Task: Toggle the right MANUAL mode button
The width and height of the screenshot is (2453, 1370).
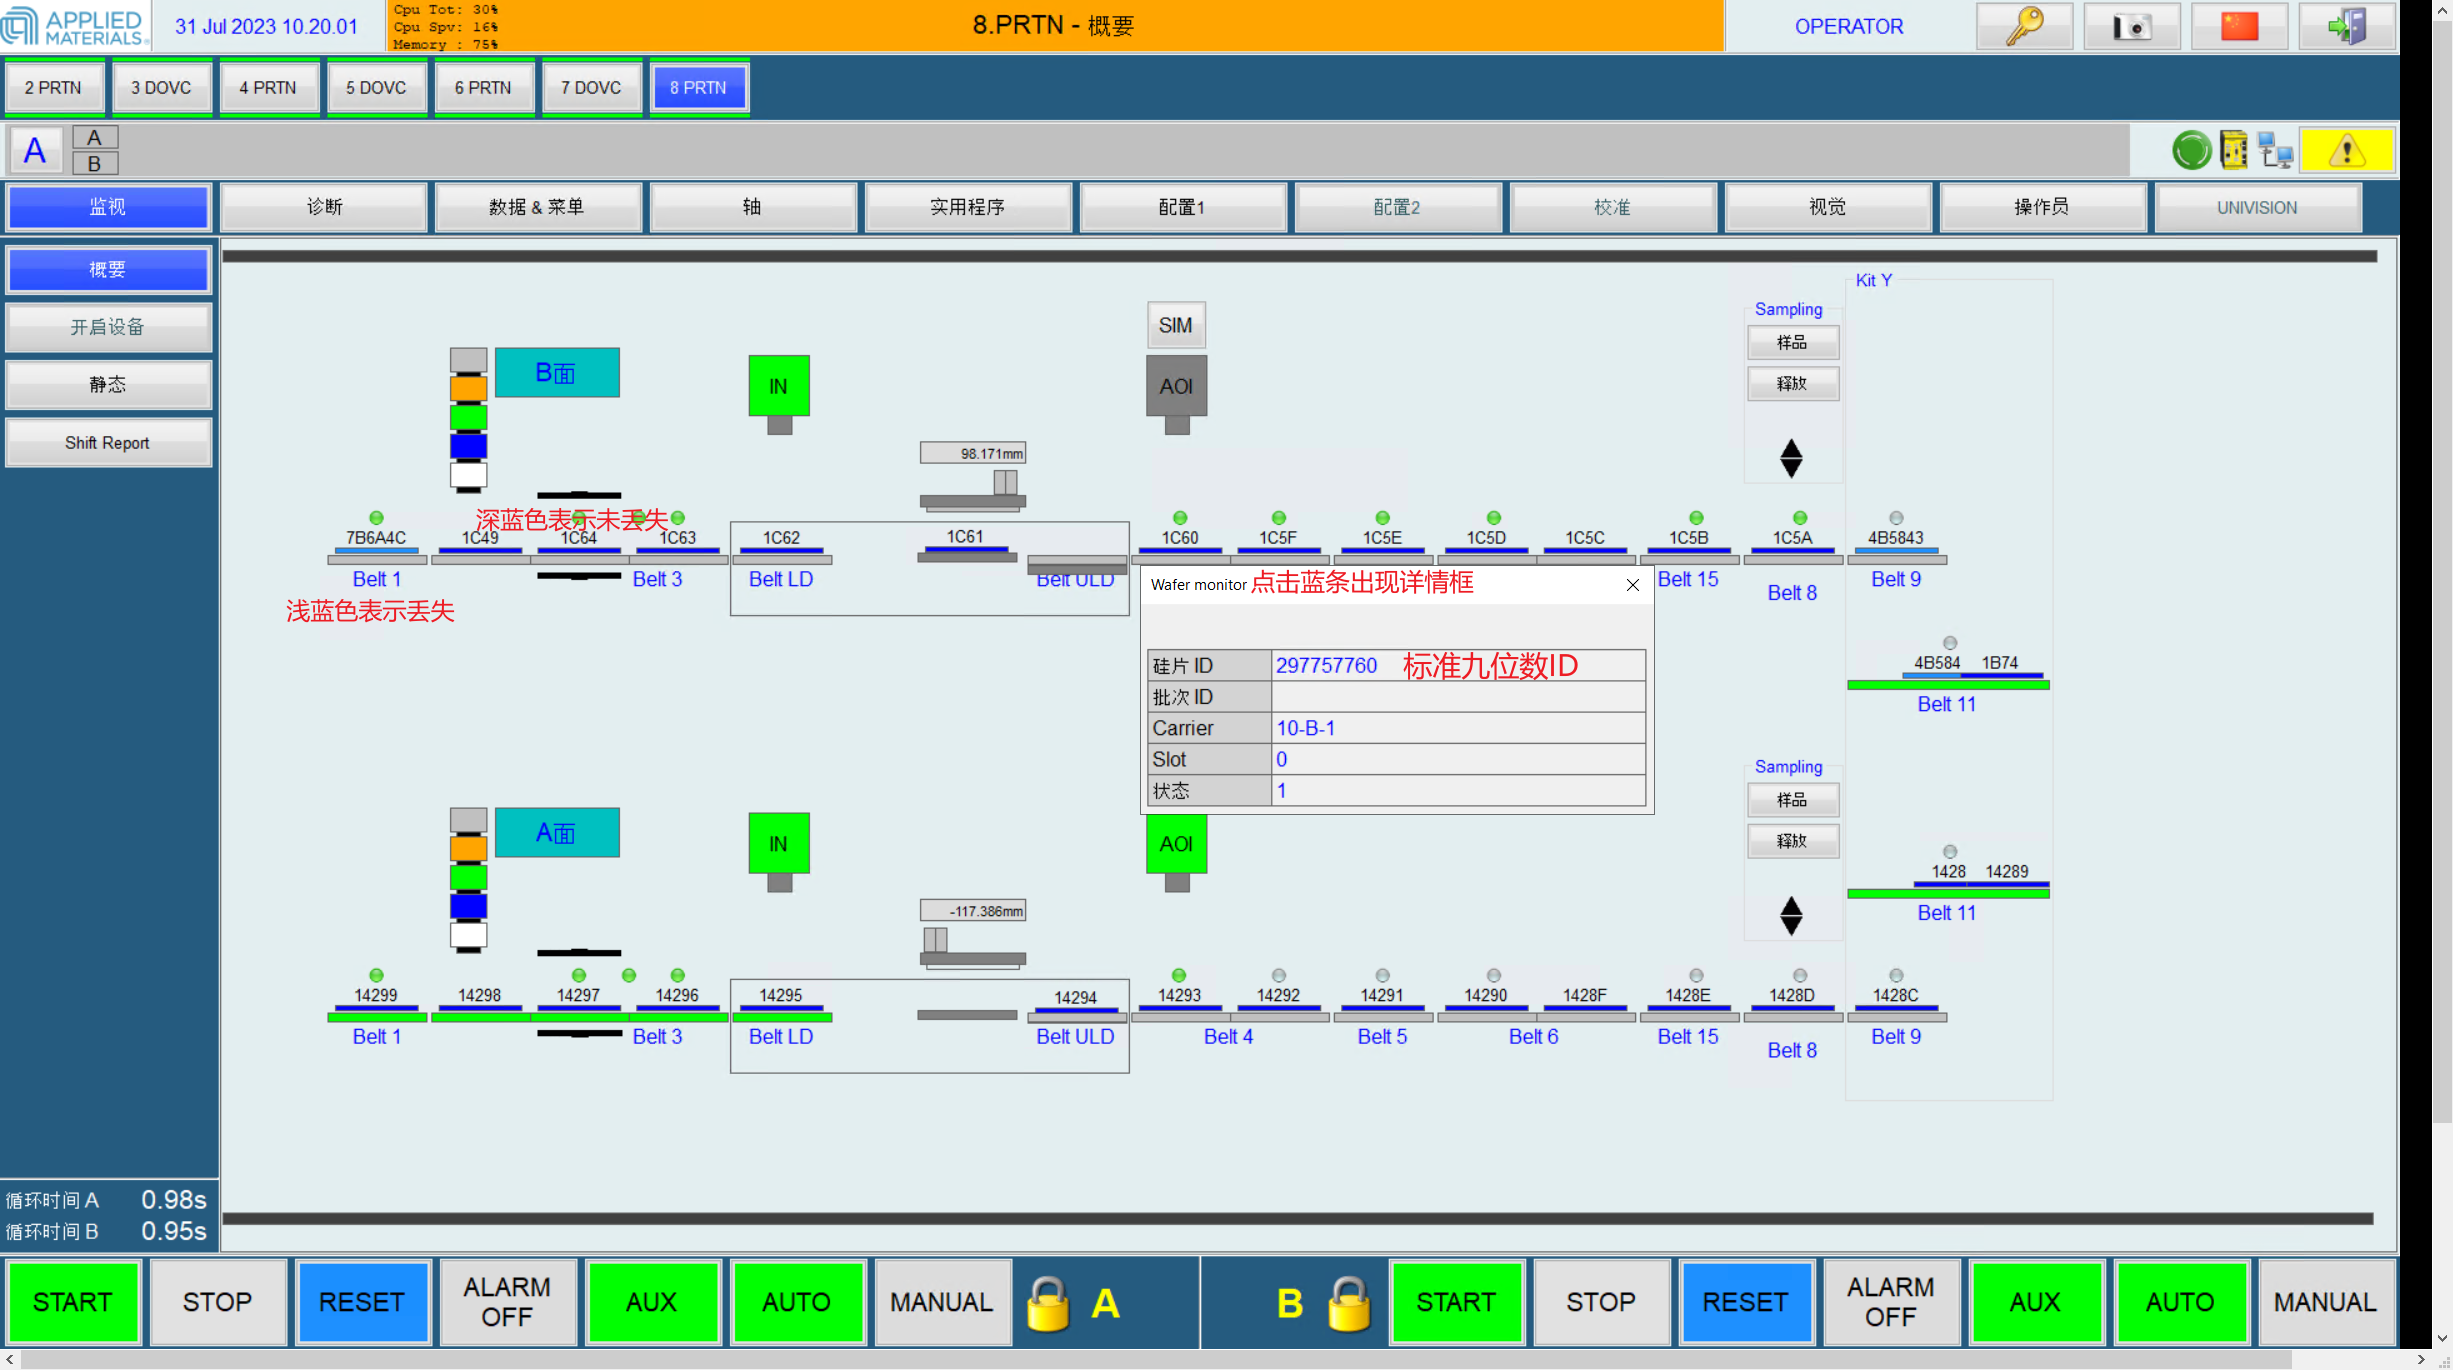Action: pyautogui.click(x=2324, y=1303)
